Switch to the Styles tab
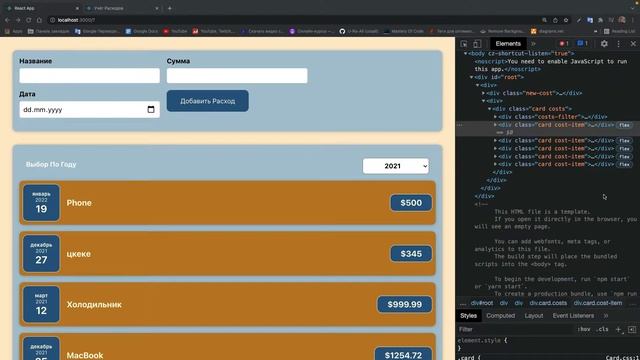This screenshot has width=640, height=360. pos(469,316)
